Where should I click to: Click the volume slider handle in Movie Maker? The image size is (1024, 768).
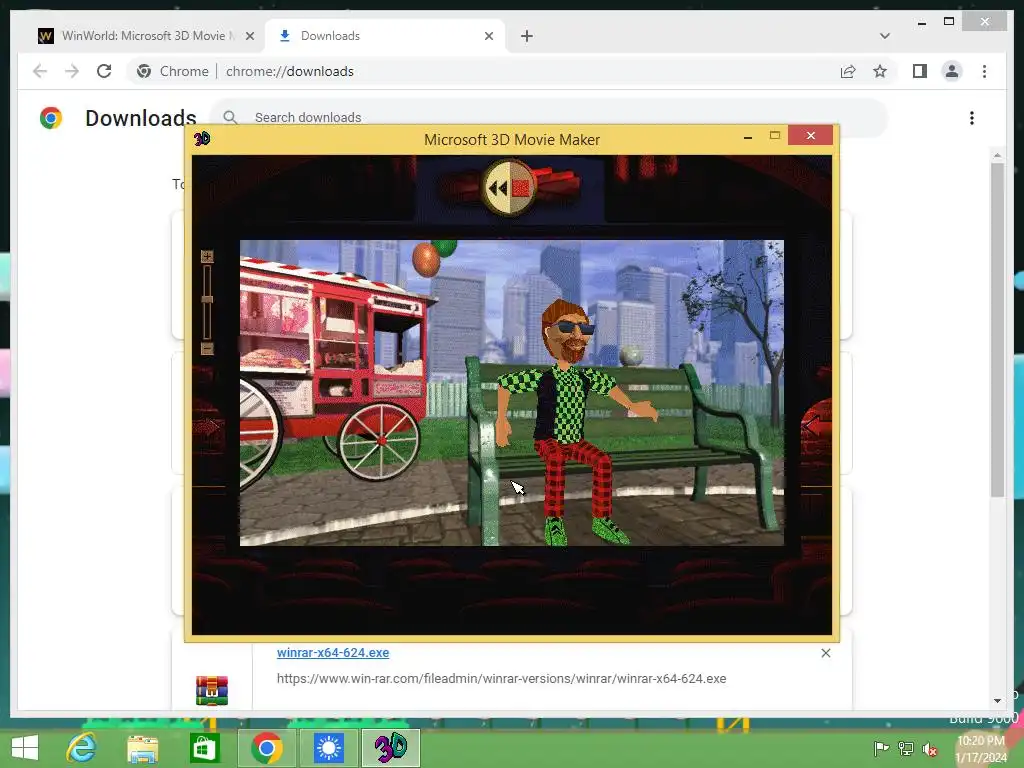click(x=207, y=299)
